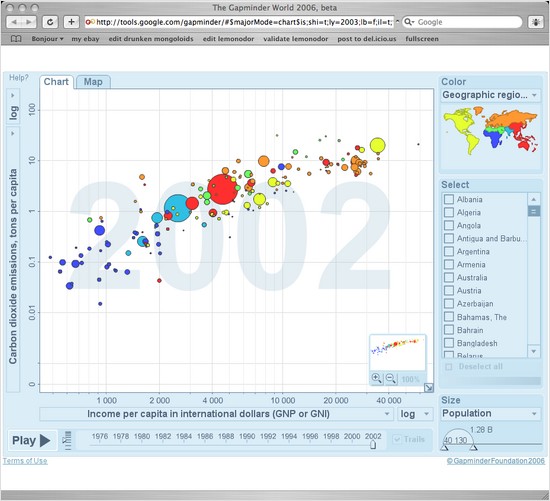Click the chart overview minimap thumbnail
This screenshot has width=550, height=501.
tap(398, 353)
